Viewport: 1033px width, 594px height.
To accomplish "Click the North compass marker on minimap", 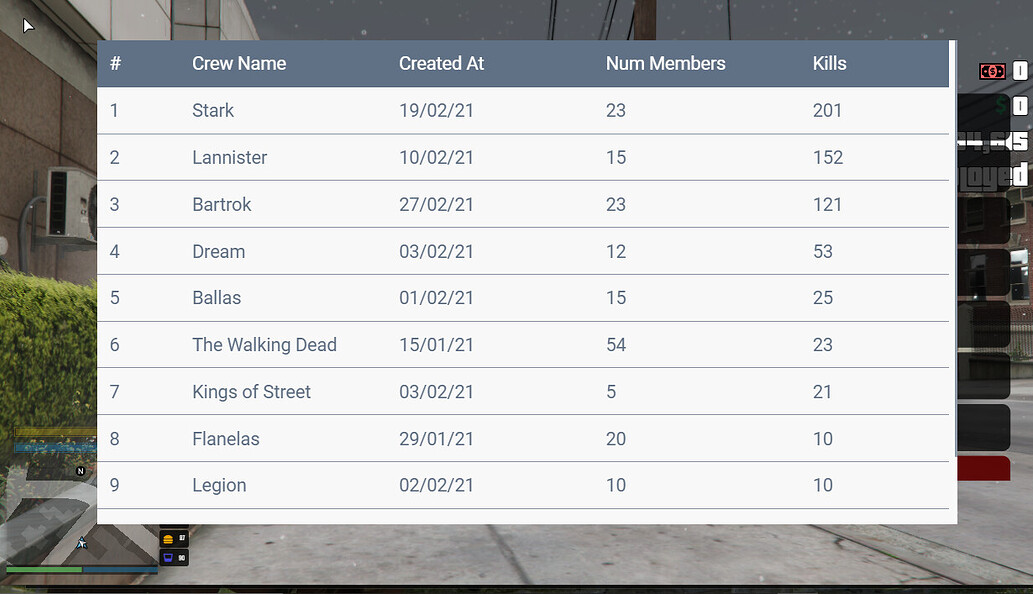I will 80,471.
